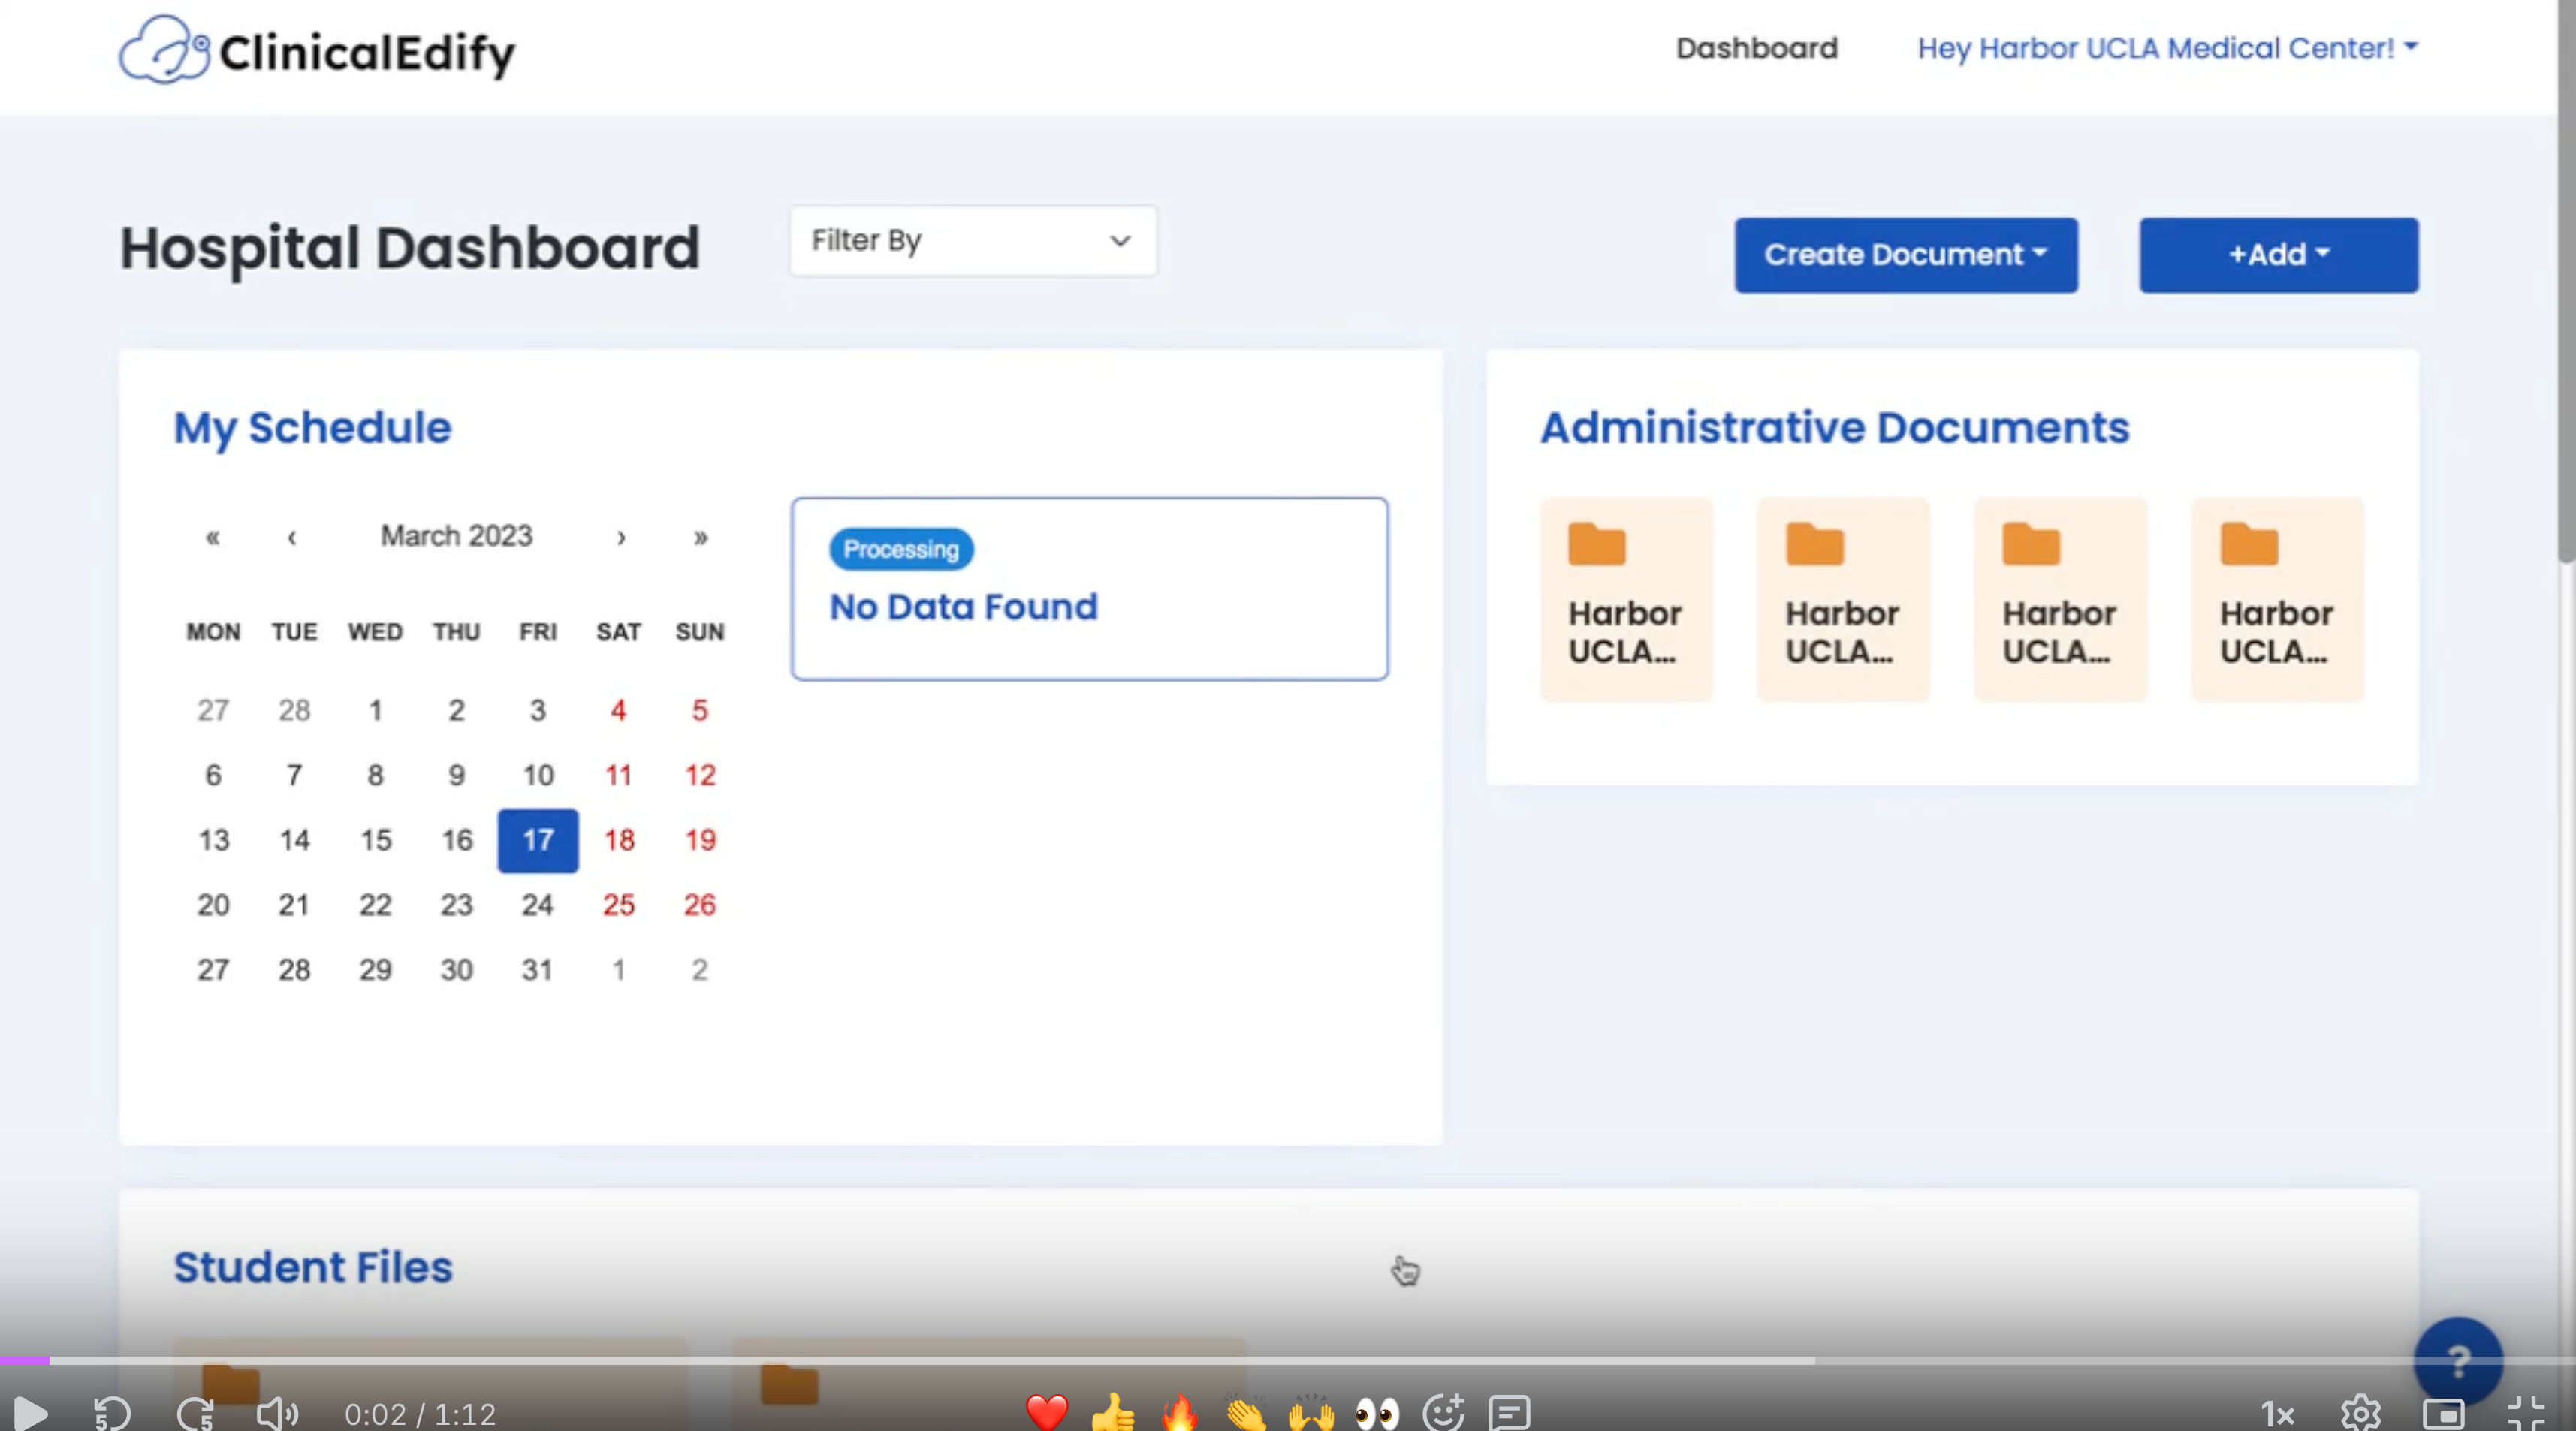React with the clapping hands emoji

(x=1246, y=1412)
